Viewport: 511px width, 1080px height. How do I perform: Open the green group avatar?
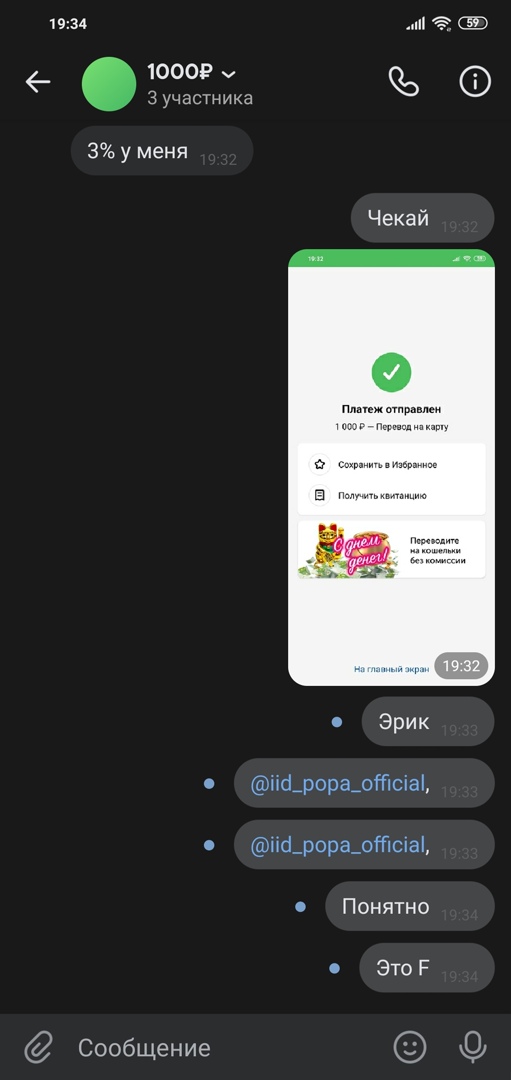pos(109,84)
